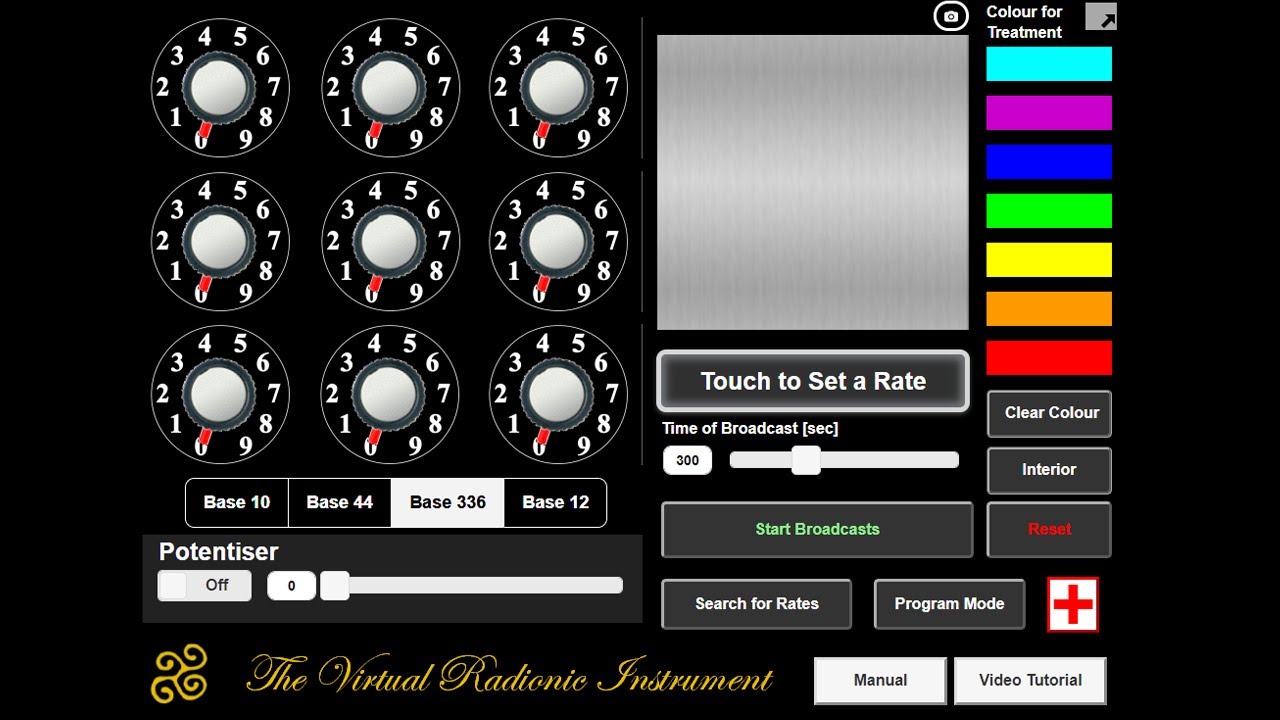
Task: Click the Time of Broadcast value field 300
Action: [688, 460]
